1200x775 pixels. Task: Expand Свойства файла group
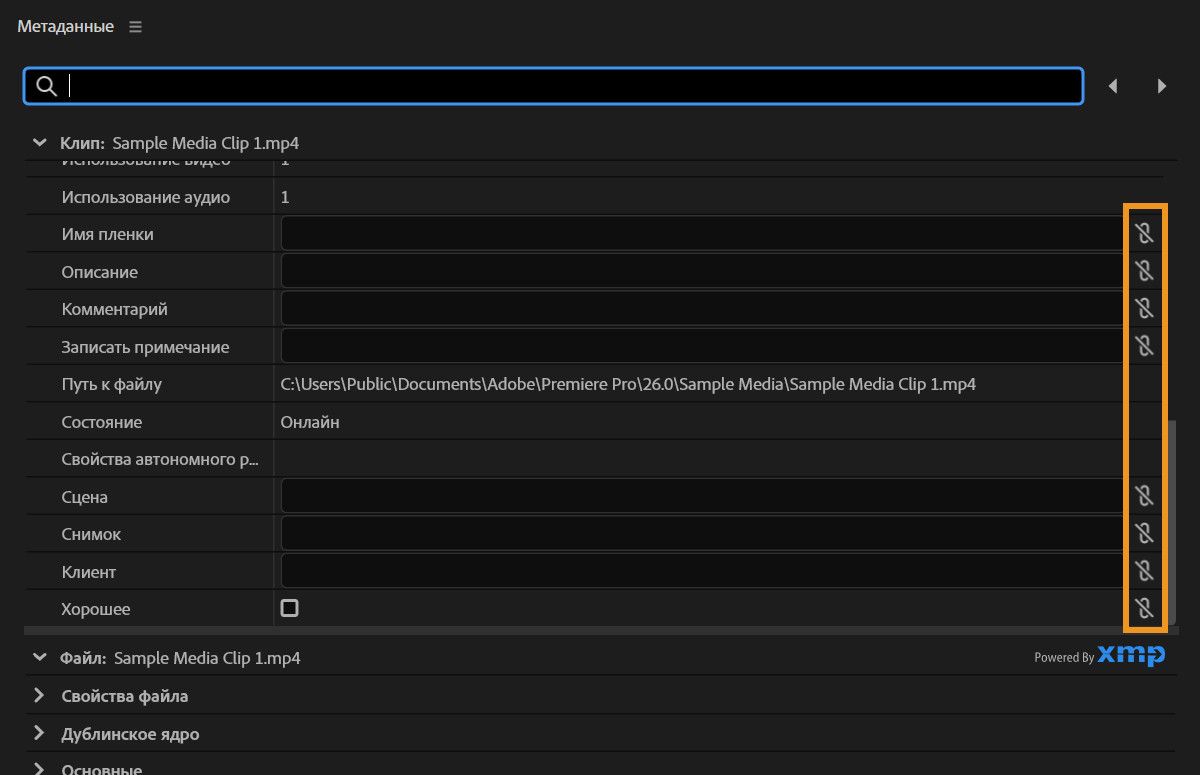(x=39, y=695)
